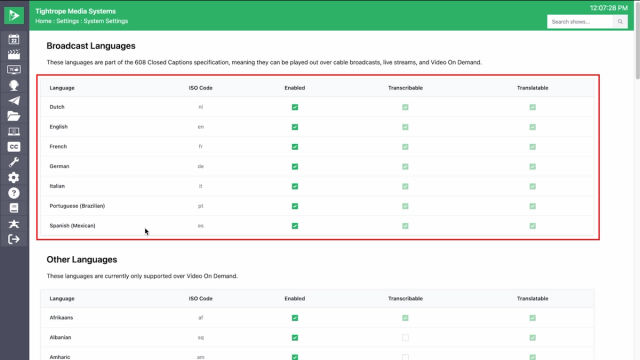Toggle Enabled checkbox for Afrikaans
Viewport: 640px width, 360px height.
click(295, 318)
